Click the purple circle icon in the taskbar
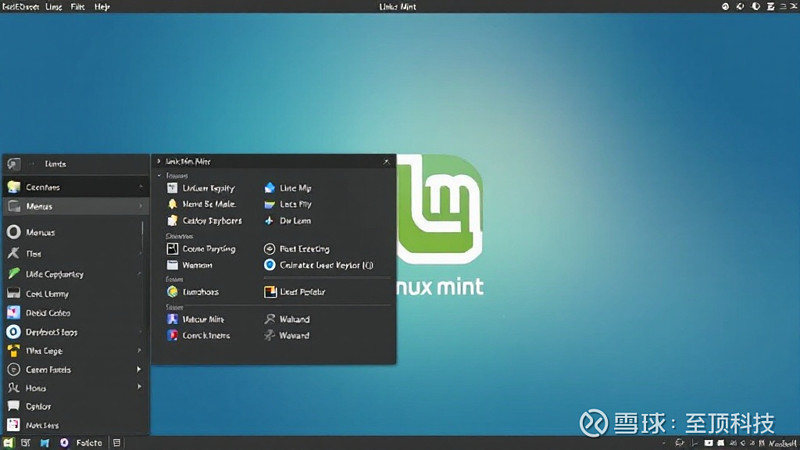This screenshot has width=800, height=450. pos(64,442)
